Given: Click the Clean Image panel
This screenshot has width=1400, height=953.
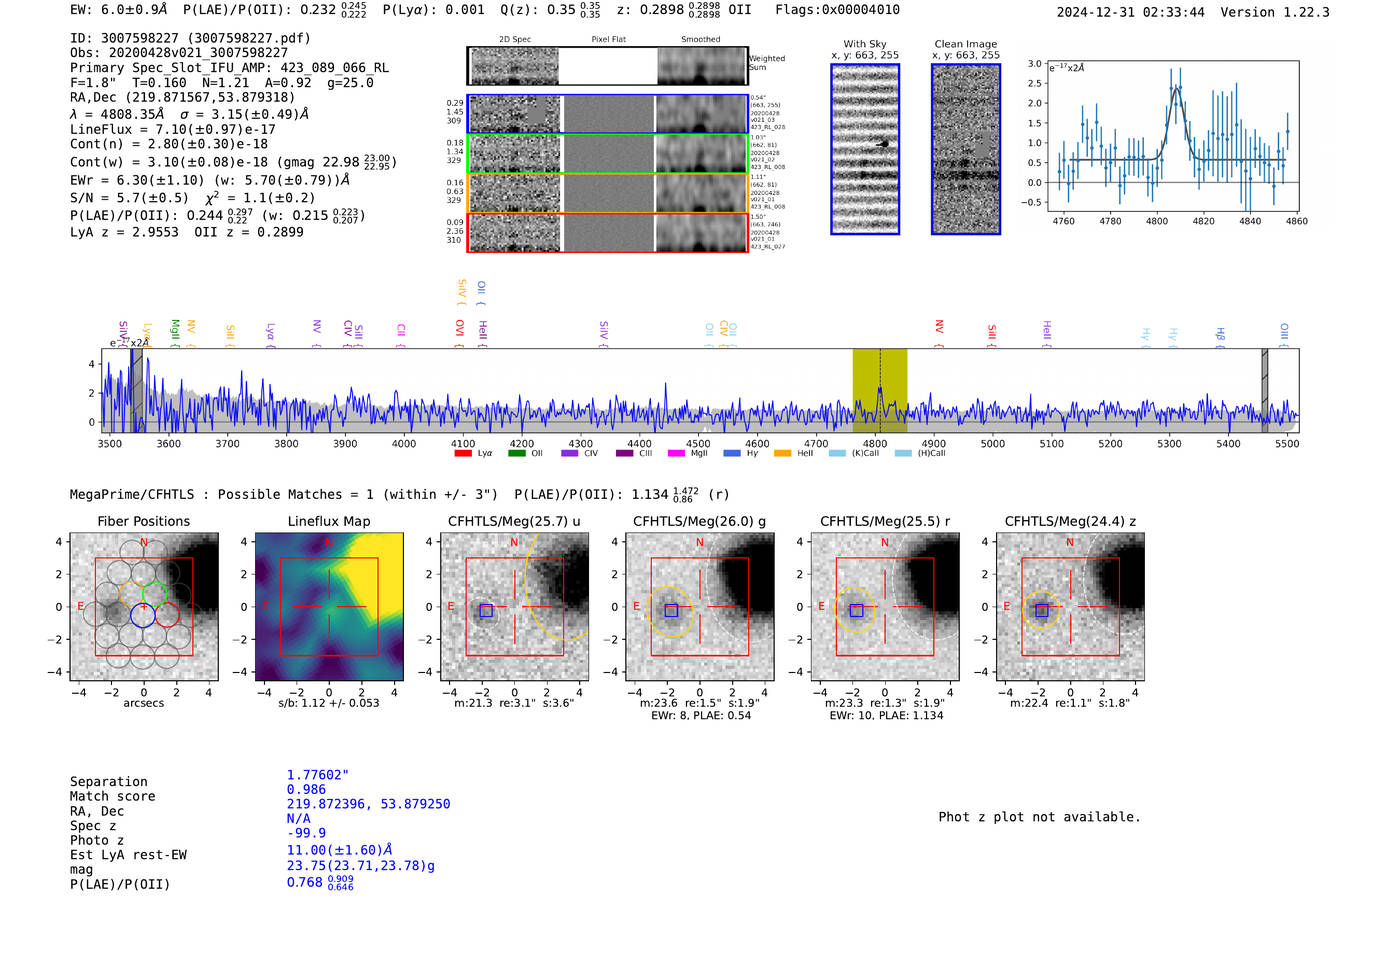Looking at the screenshot, I should 966,149.
